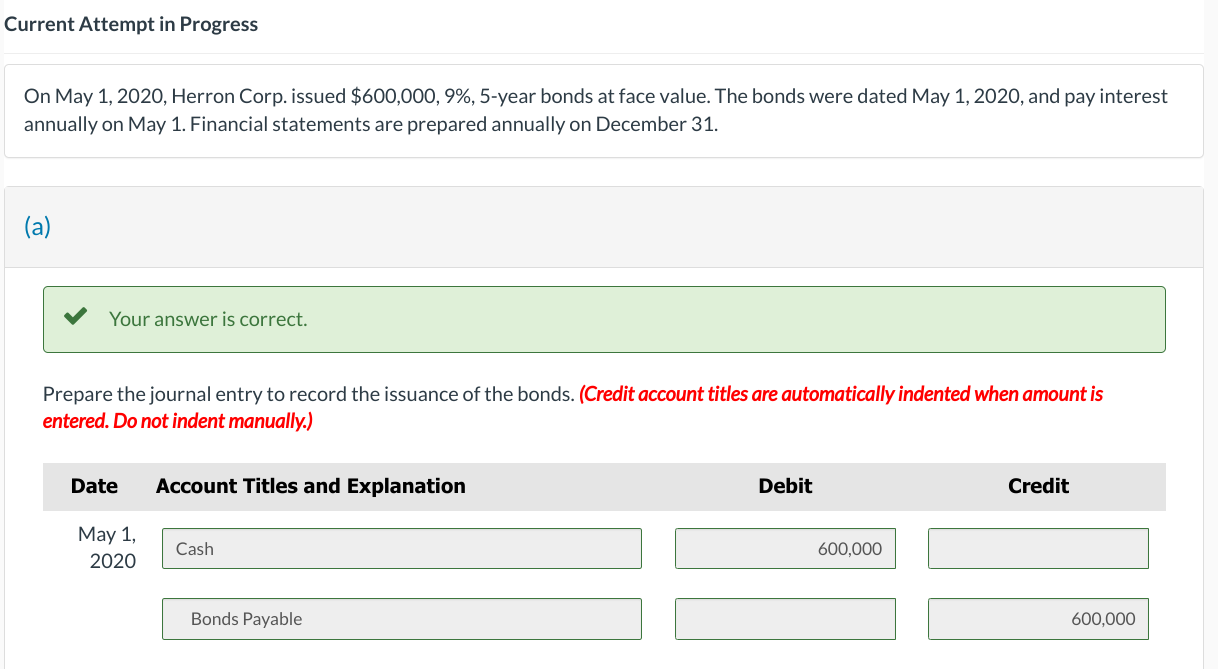Click the red indentation instruction text
The width and height of the screenshot is (1218, 669).
click(572, 406)
